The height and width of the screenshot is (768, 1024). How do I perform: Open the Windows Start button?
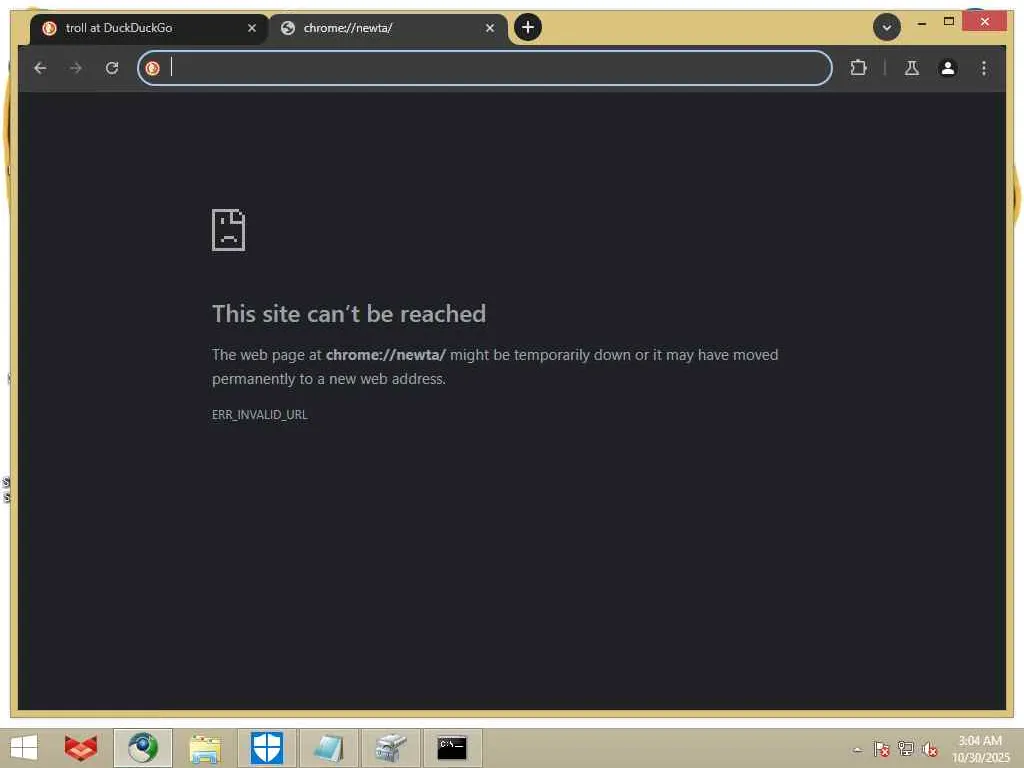(24, 748)
